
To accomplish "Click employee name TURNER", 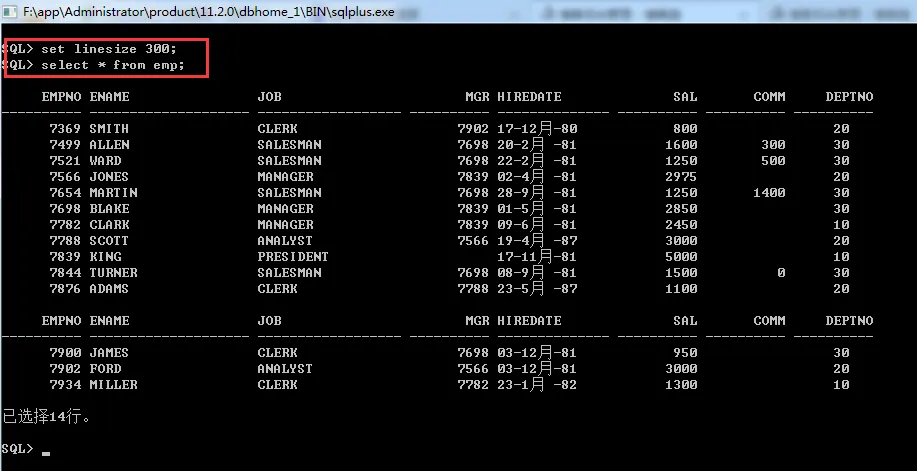I will coord(113,273).
